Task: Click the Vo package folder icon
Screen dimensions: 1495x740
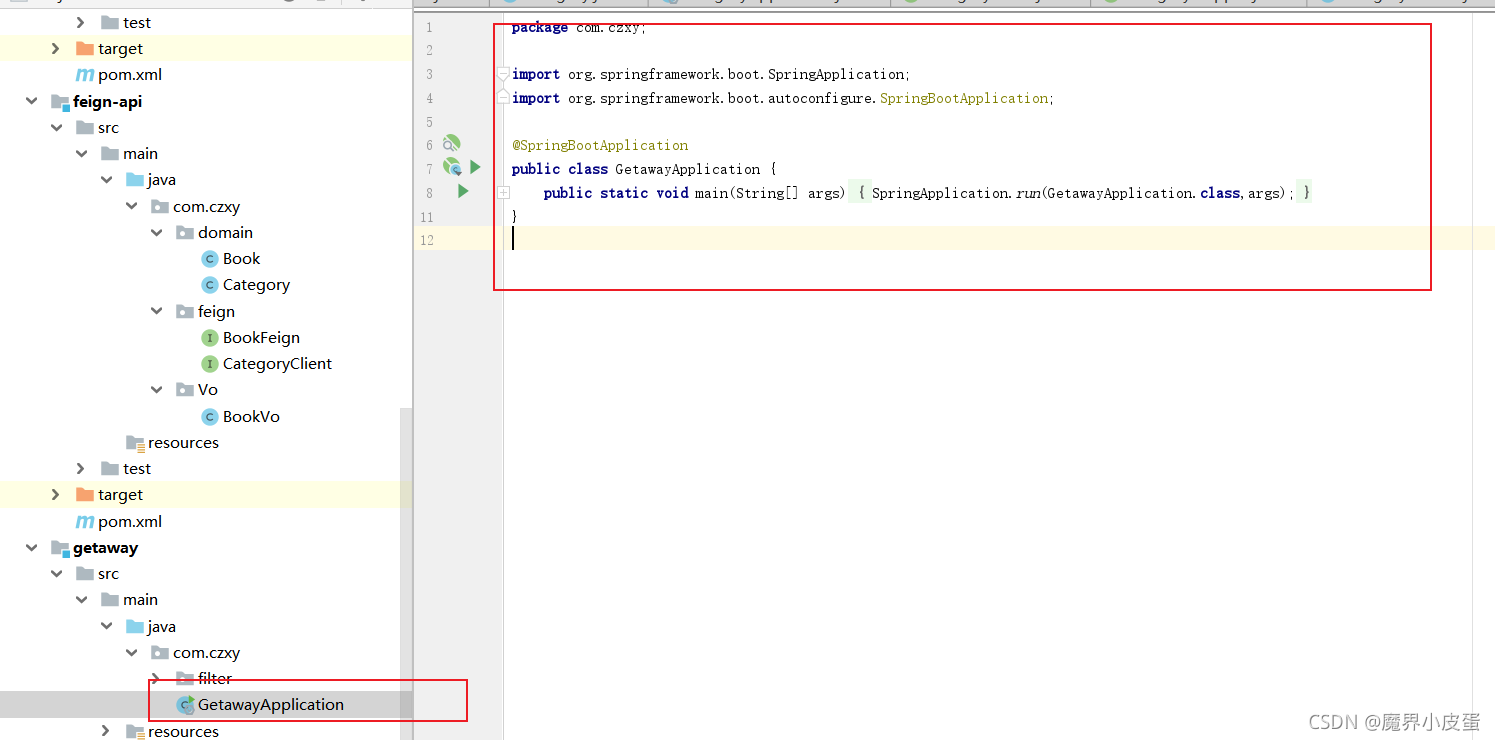Action: 185,390
